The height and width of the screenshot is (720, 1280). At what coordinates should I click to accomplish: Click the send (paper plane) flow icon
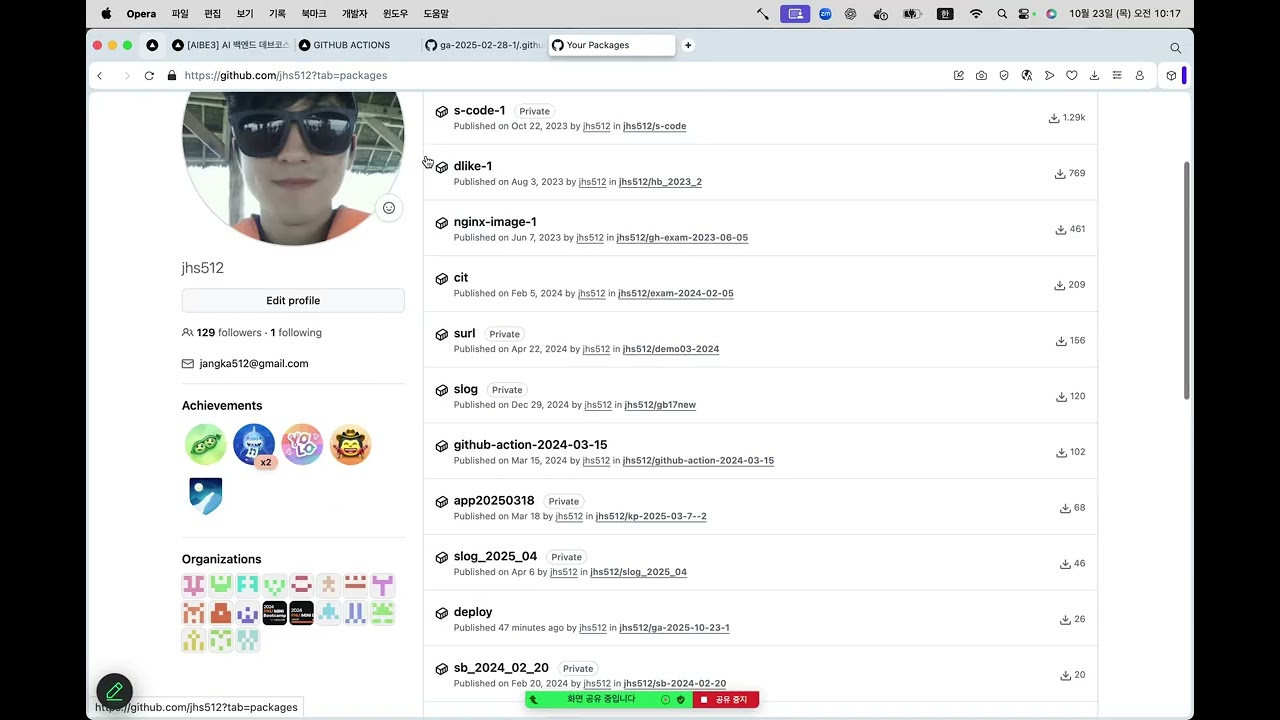tap(1049, 75)
